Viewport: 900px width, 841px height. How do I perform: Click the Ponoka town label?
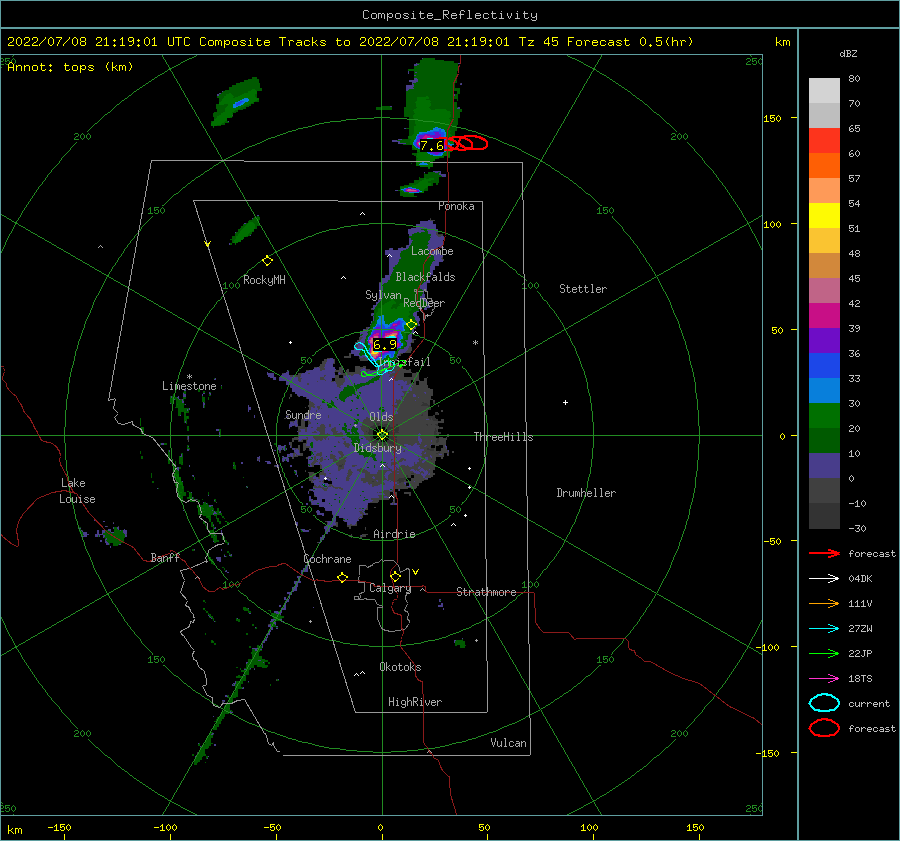coord(456,206)
